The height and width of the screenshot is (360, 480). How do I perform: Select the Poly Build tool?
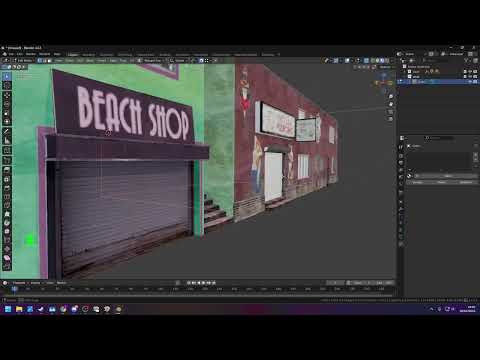click(x=7, y=214)
